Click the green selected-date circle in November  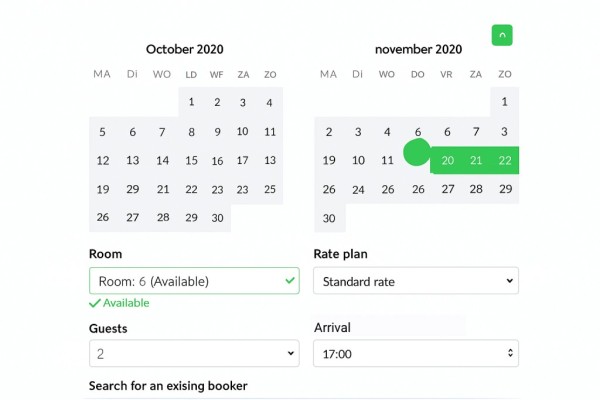417,152
